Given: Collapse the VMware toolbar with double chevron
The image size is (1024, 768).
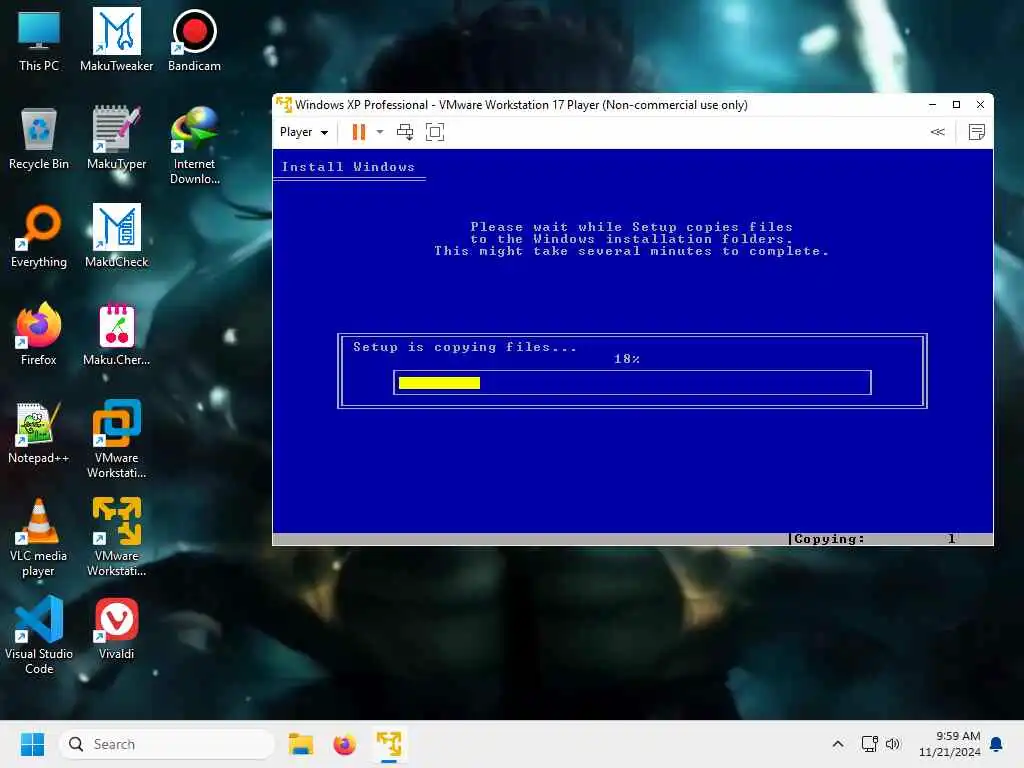Looking at the screenshot, I should (x=937, y=132).
